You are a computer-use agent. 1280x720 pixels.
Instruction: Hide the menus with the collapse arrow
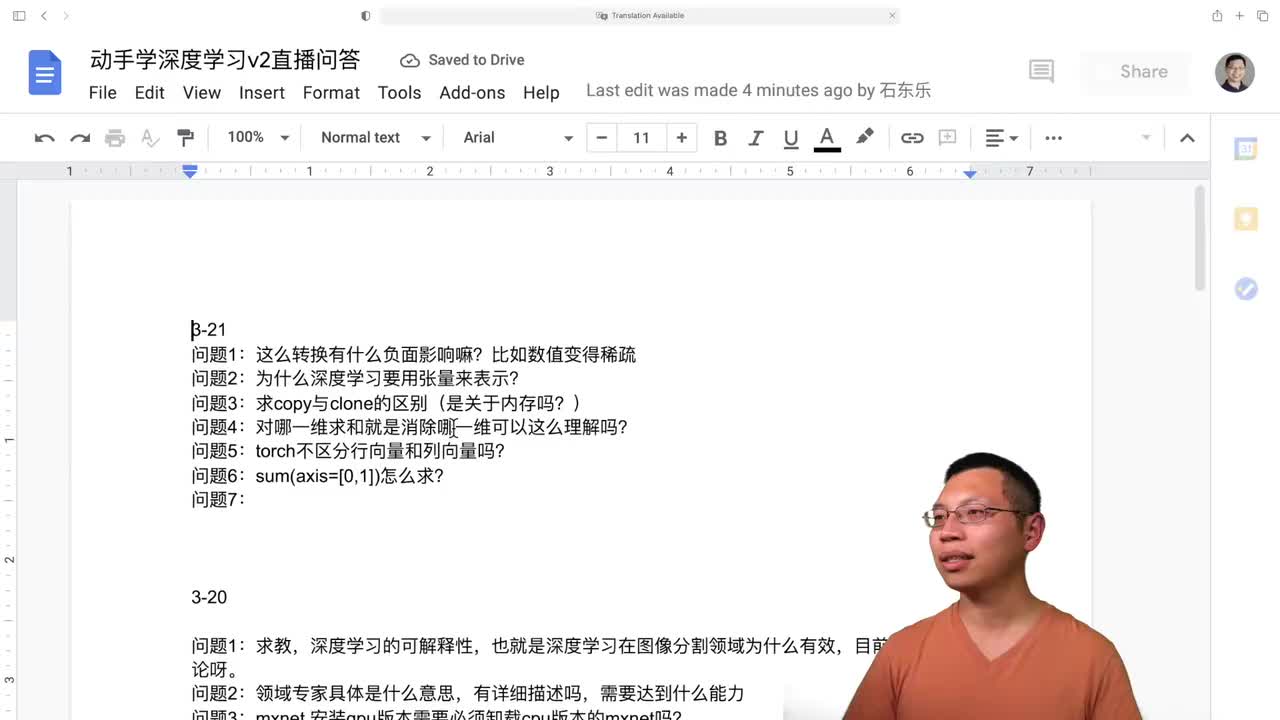[x=1187, y=138]
